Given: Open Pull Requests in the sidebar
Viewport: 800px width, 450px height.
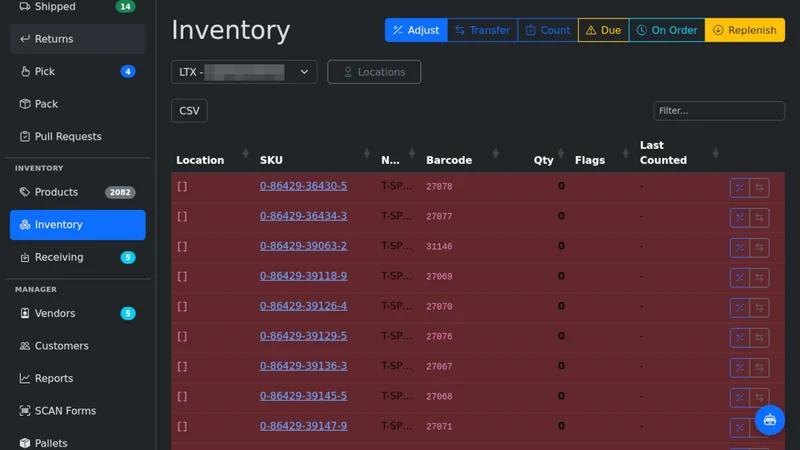Looking at the screenshot, I should (78, 137).
